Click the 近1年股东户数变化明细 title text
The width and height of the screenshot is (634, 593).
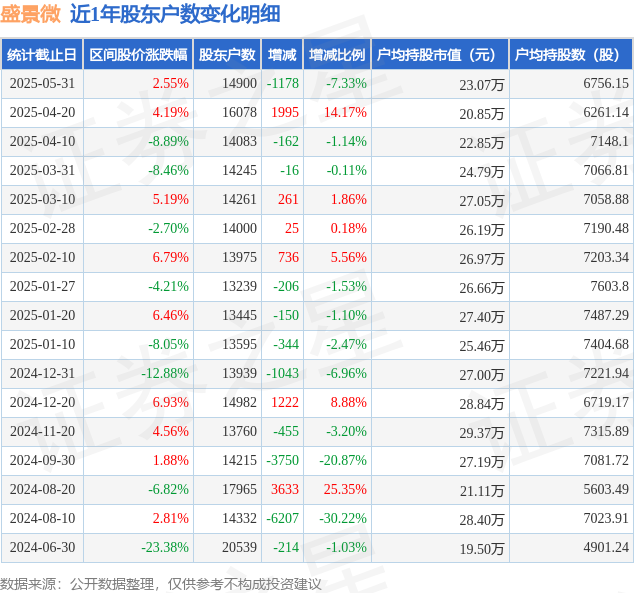pyautogui.click(x=175, y=14)
